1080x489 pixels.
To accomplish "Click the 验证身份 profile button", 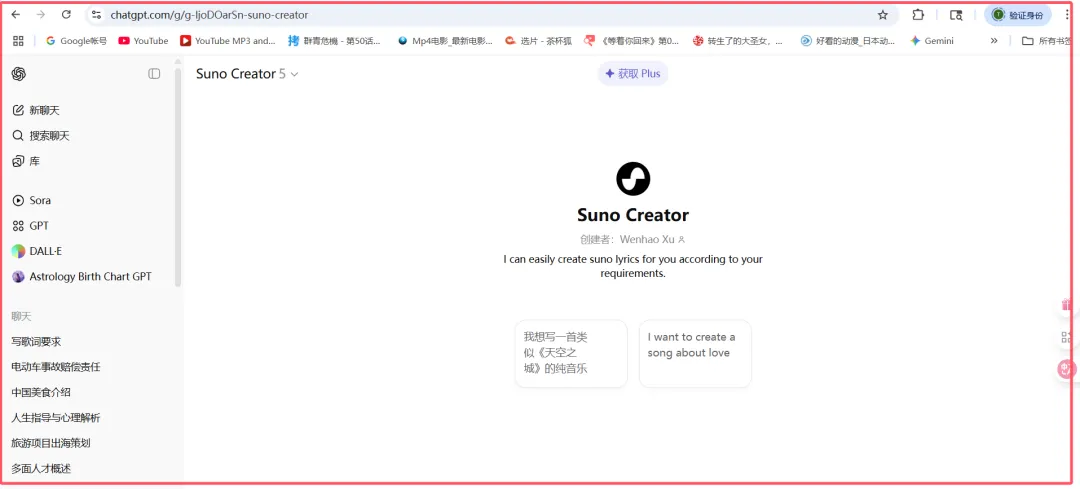I will (x=1017, y=14).
